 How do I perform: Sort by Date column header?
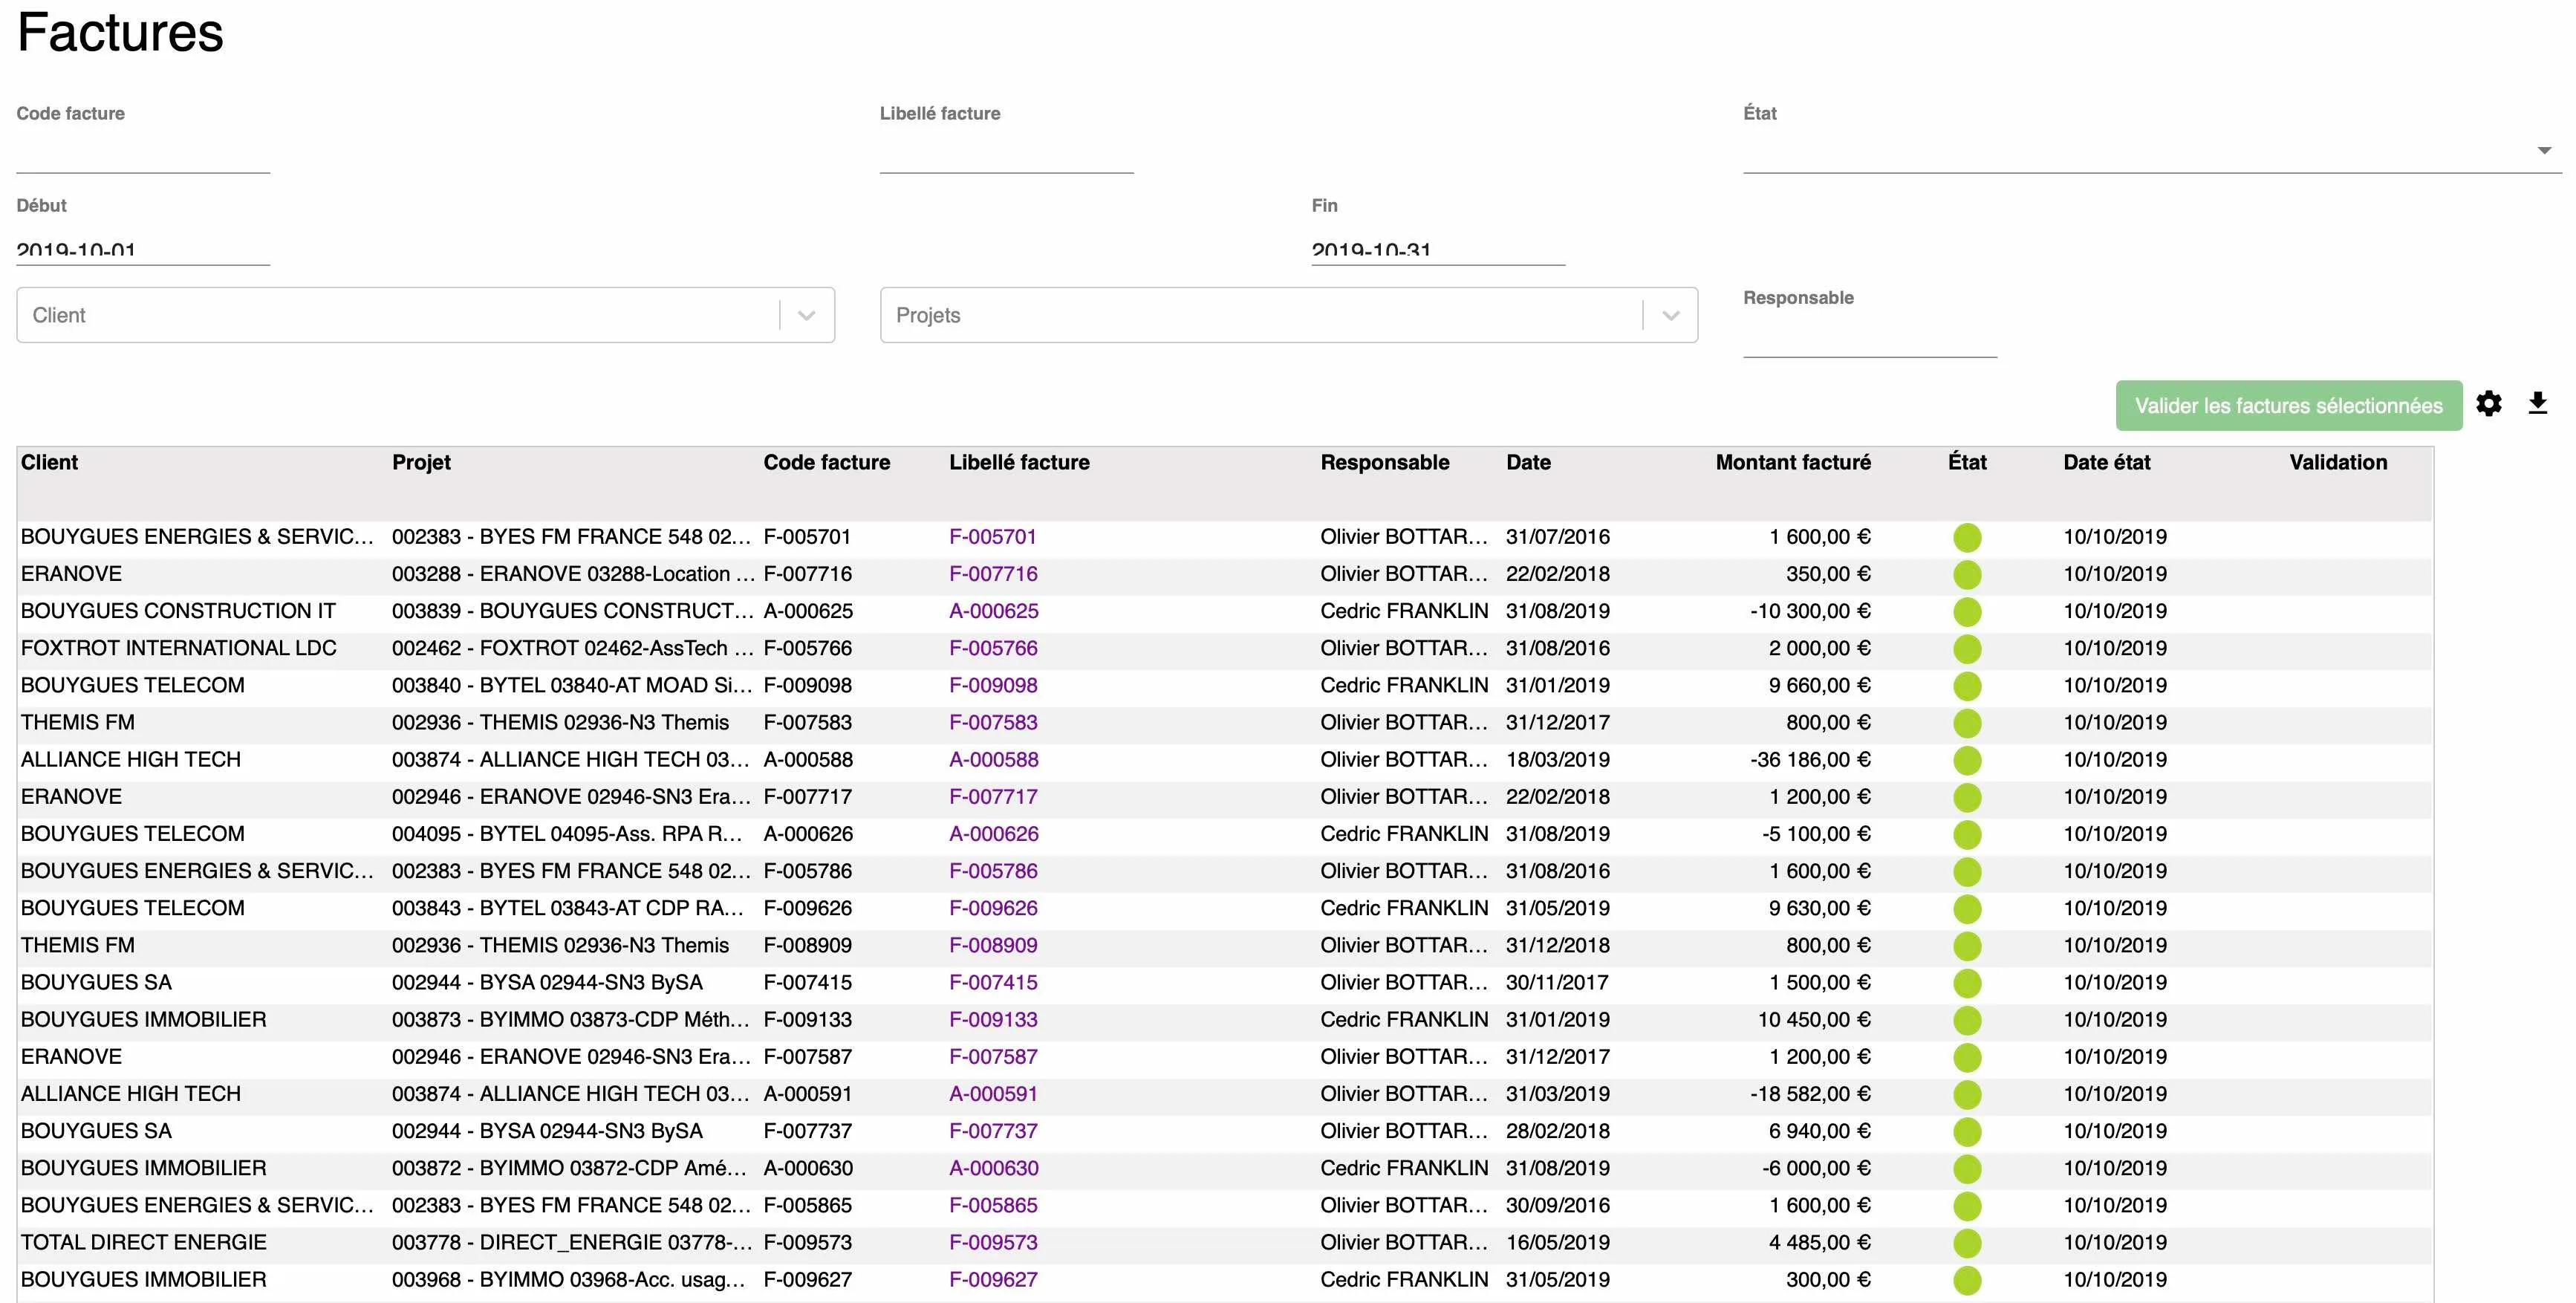click(x=1528, y=462)
